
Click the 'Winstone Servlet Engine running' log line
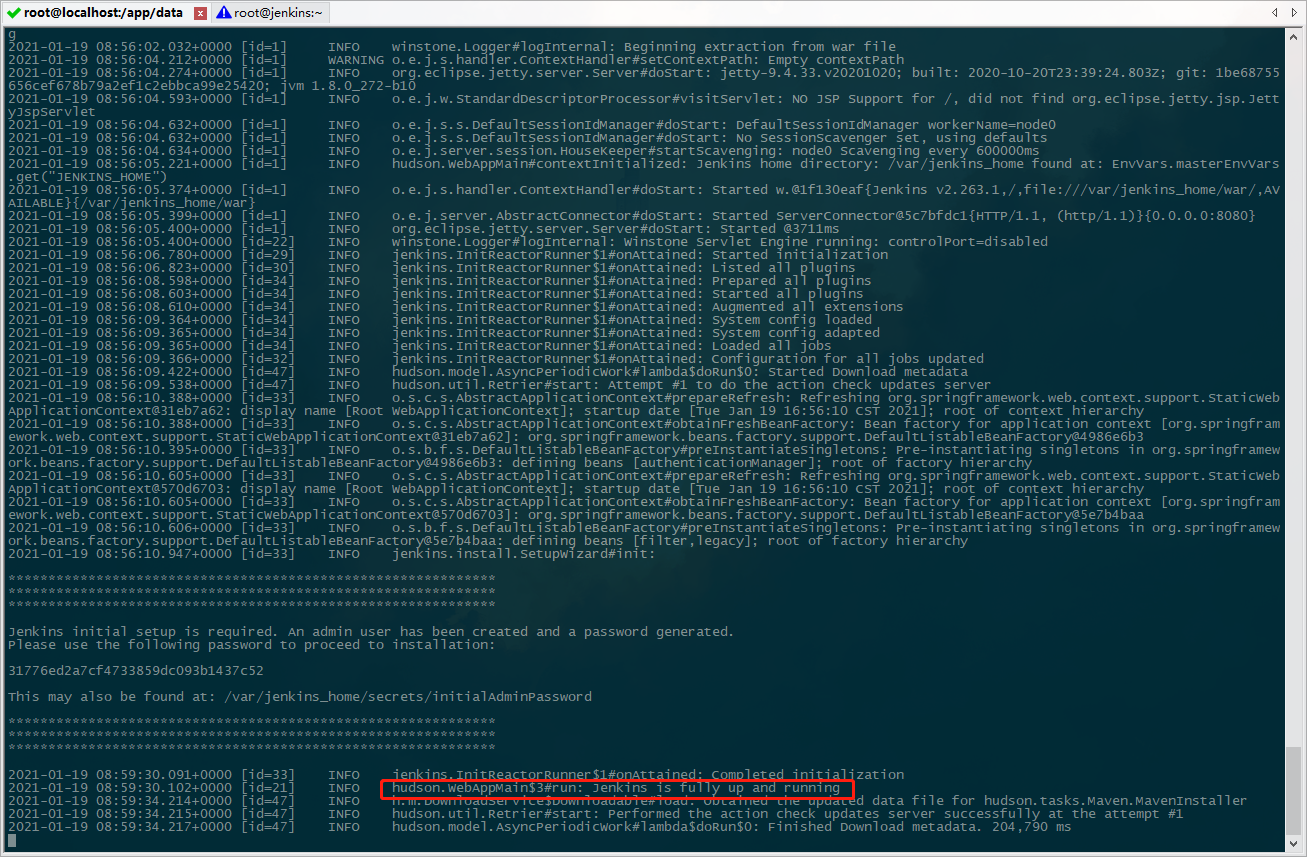(x=720, y=242)
